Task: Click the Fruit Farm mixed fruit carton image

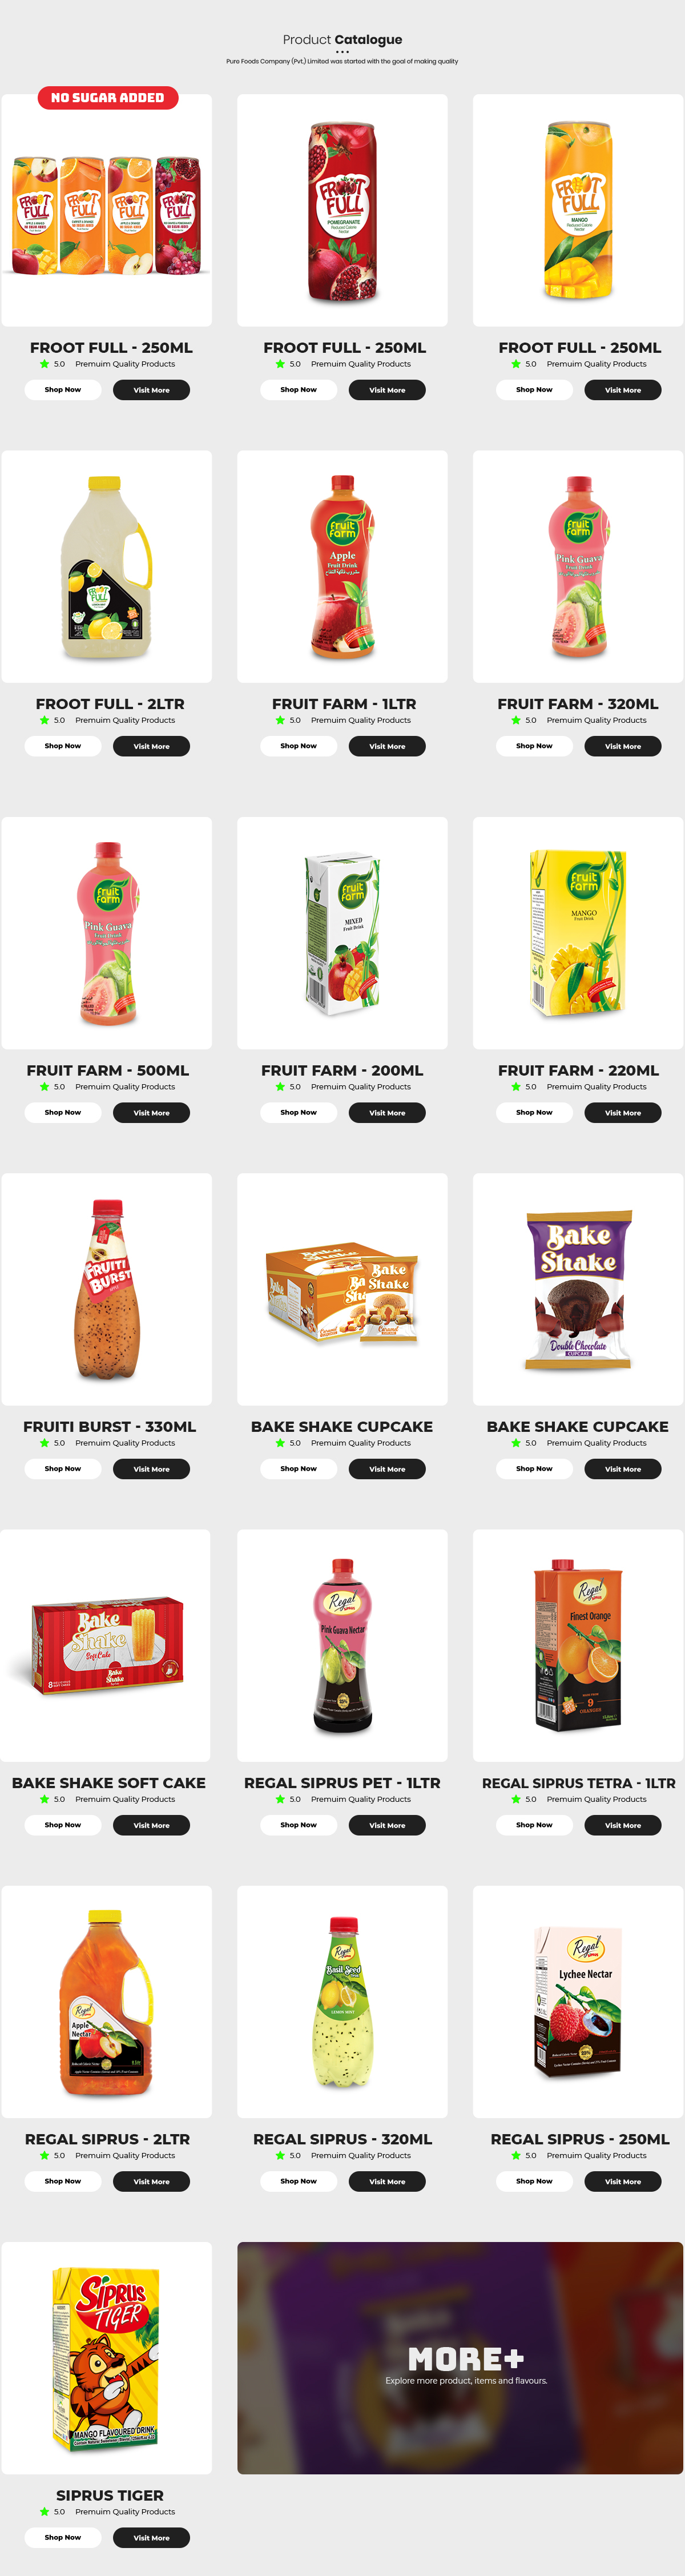Action: point(342,933)
